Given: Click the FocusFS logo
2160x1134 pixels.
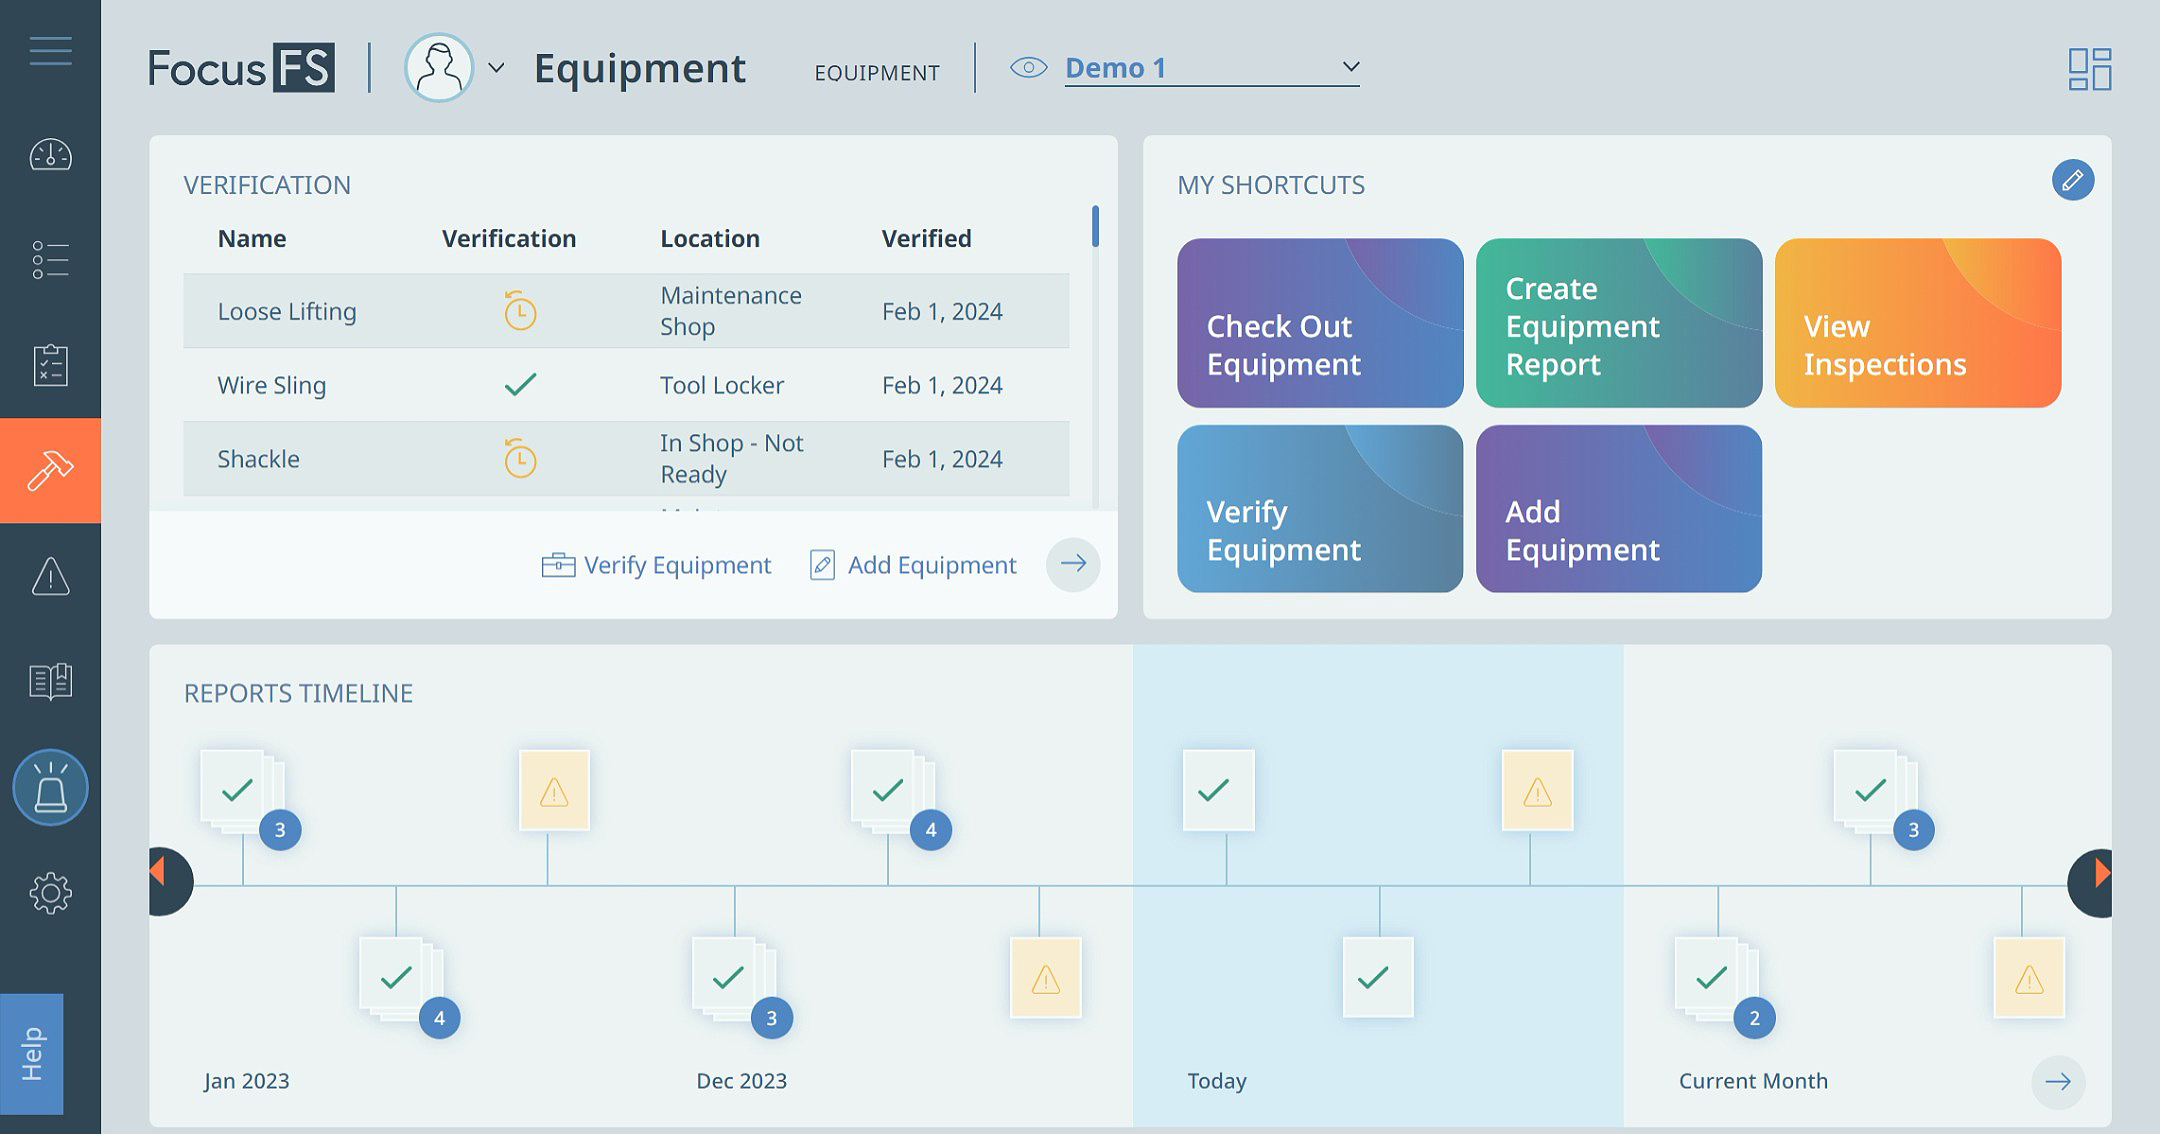Looking at the screenshot, I should (x=241, y=68).
